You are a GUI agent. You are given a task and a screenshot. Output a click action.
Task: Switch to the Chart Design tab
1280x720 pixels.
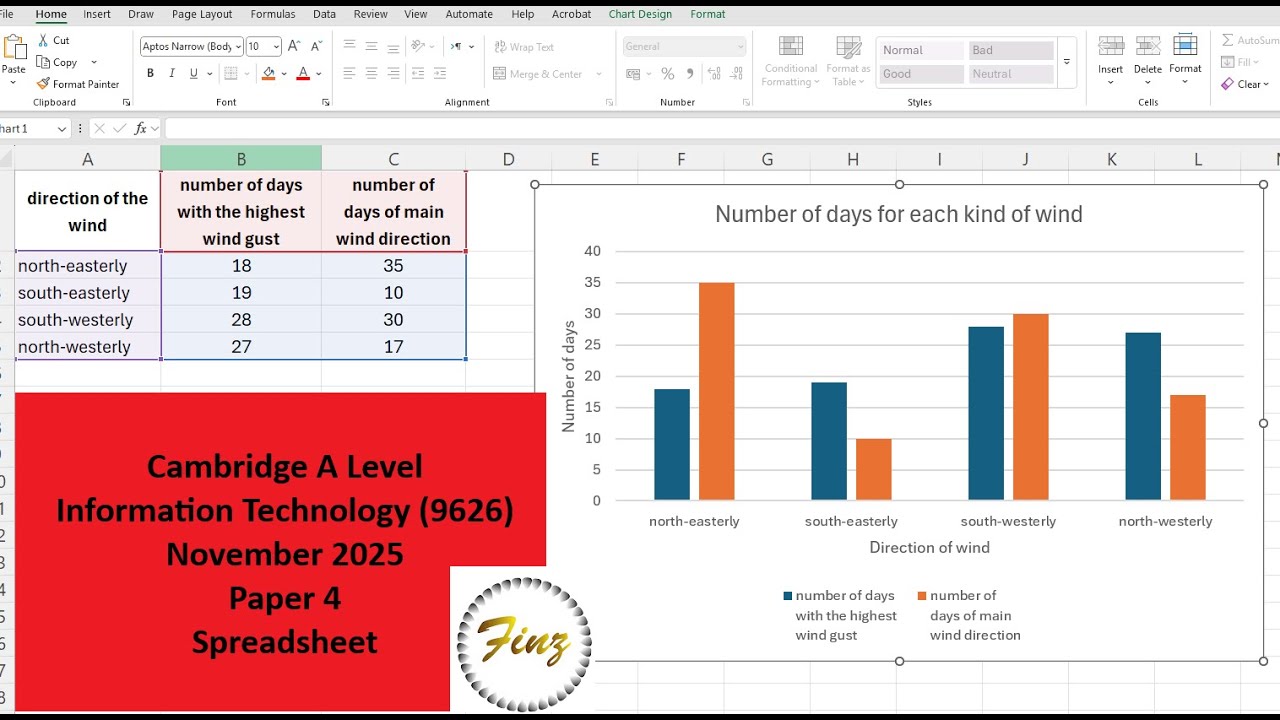point(641,14)
